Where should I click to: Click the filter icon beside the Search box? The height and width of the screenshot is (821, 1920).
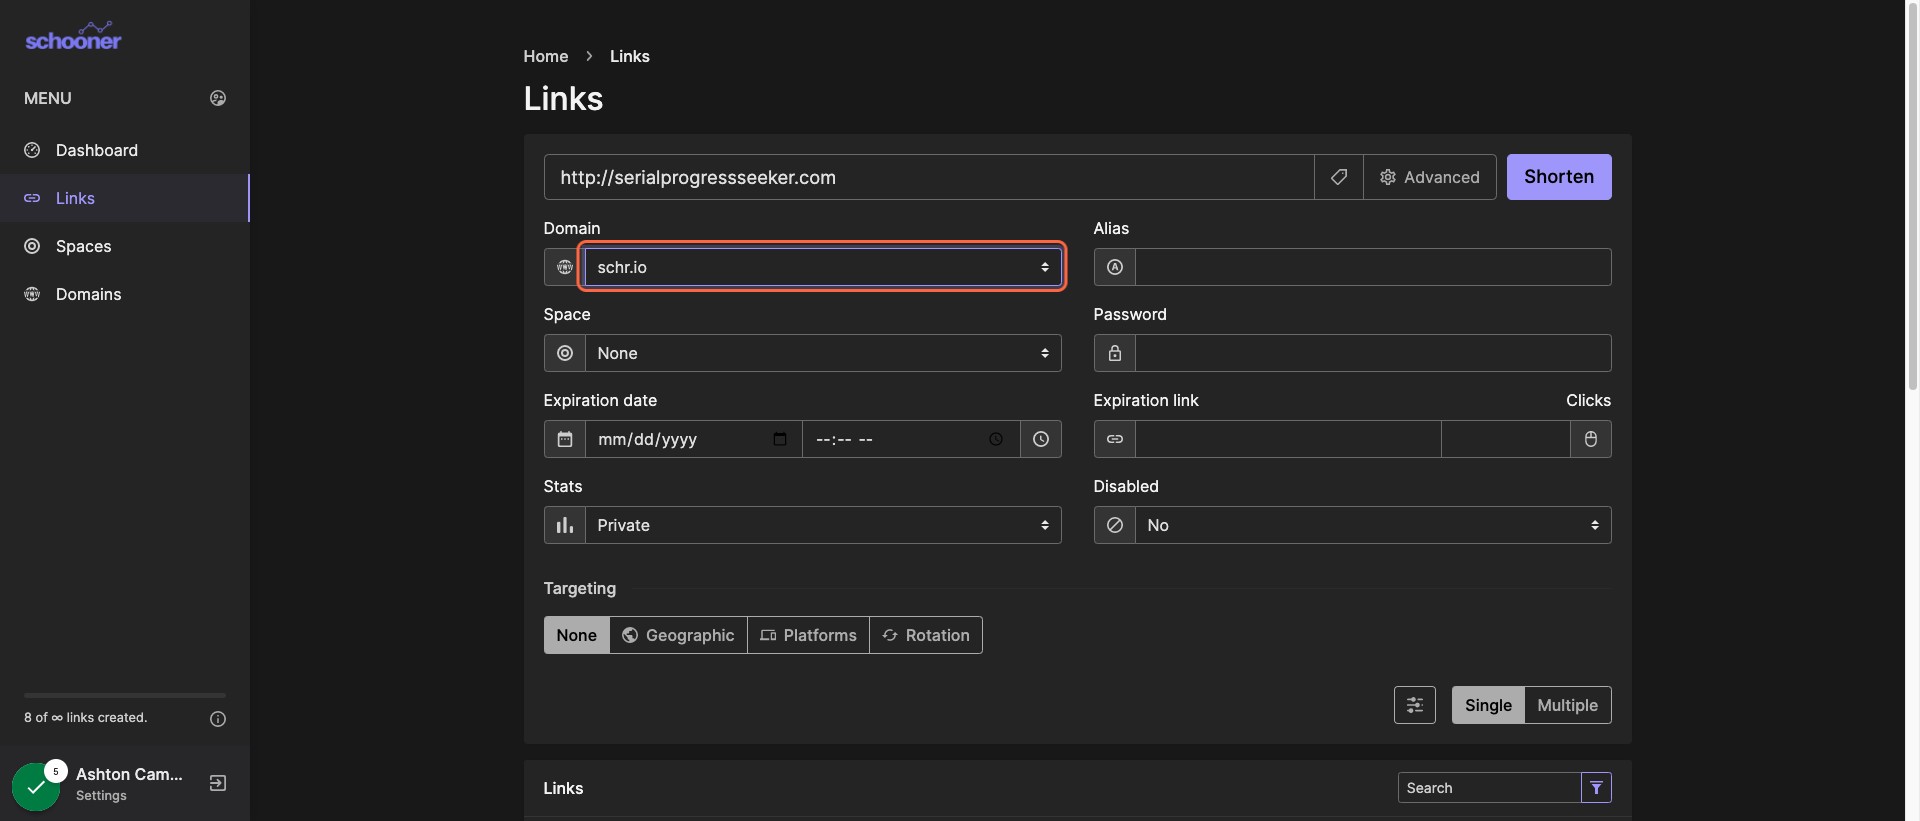tap(1596, 788)
